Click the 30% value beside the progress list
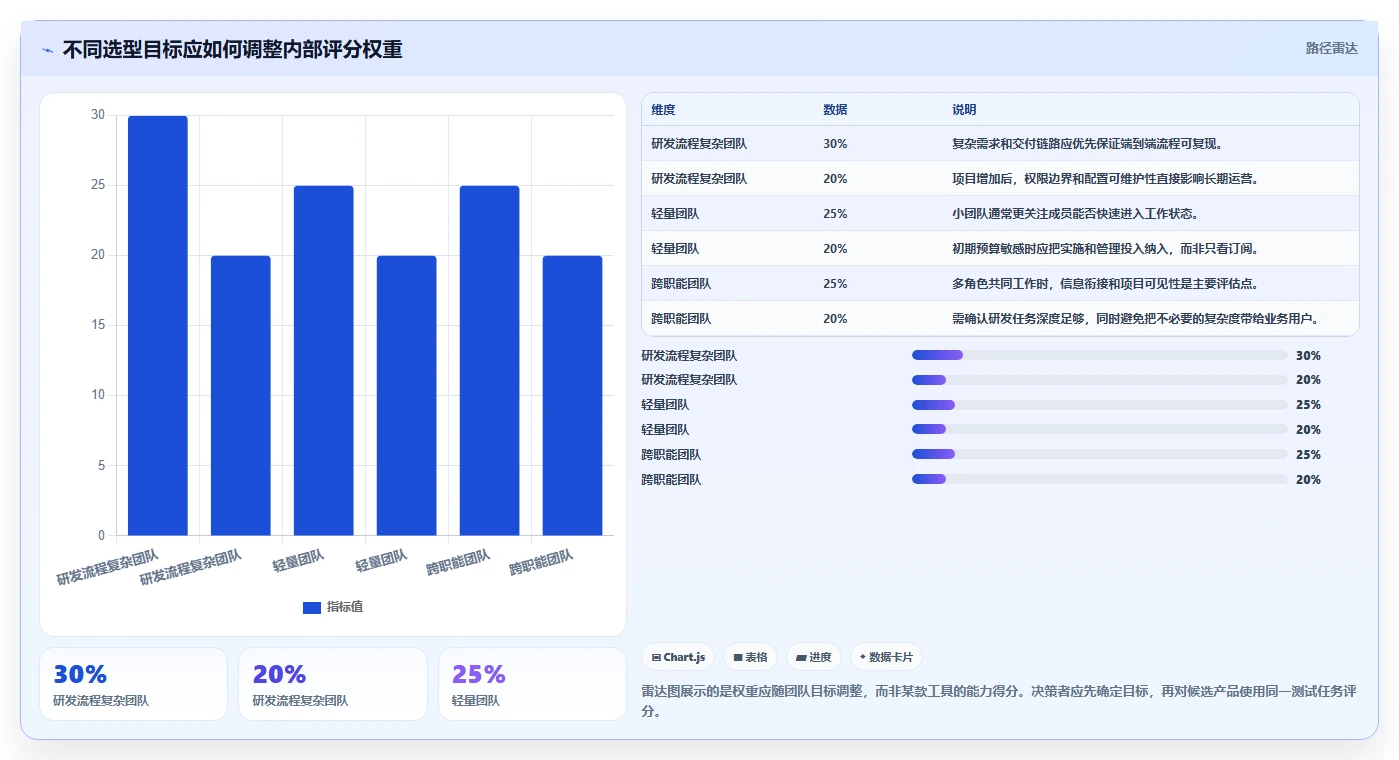The width and height of the screenshot is (1399, 760). (1308, 355)
